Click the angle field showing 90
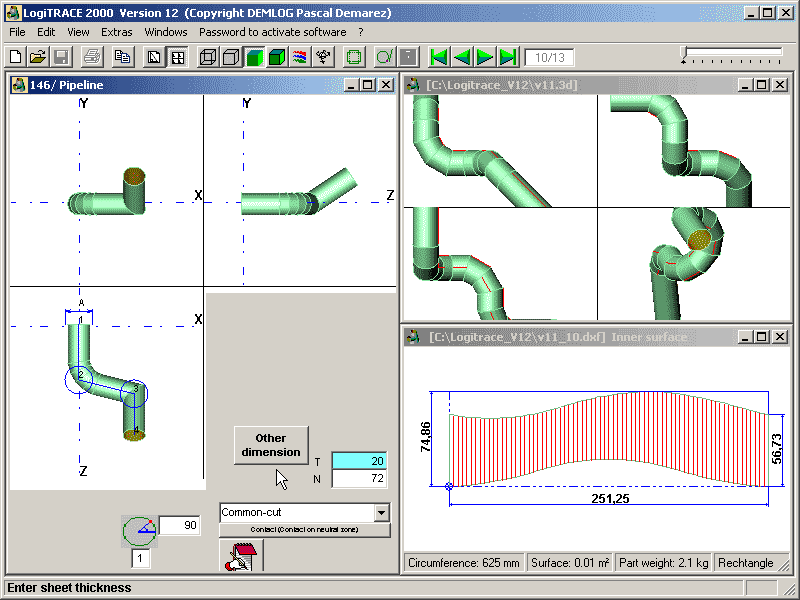This screenshot has height=600, width=800. (x=180, y=526)
